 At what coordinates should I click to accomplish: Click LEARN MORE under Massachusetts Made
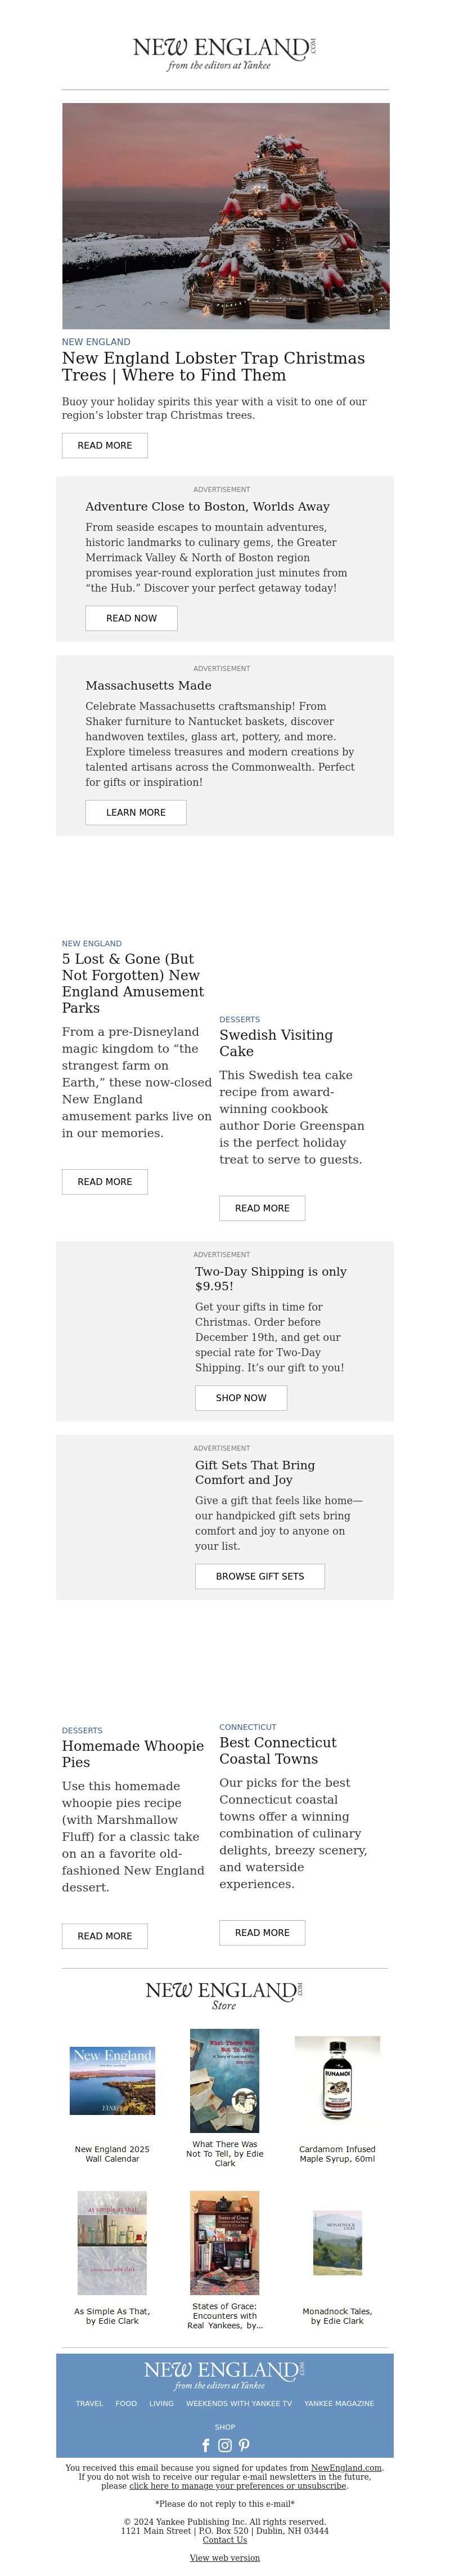click(x=136, y=812)
